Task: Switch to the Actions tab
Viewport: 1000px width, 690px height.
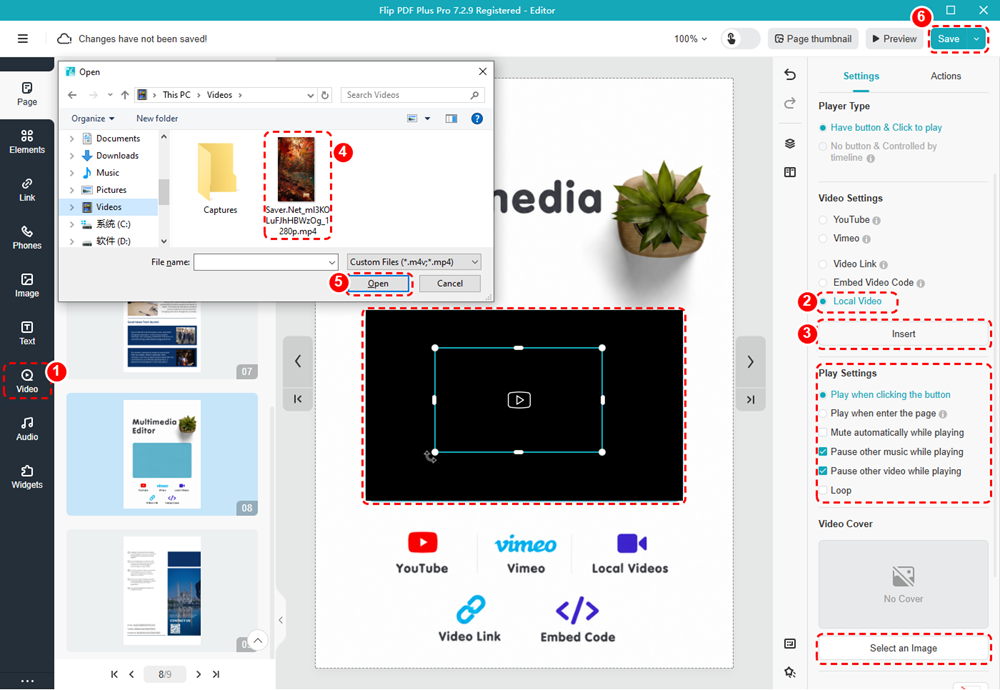Action: click(x=945, y=76)
